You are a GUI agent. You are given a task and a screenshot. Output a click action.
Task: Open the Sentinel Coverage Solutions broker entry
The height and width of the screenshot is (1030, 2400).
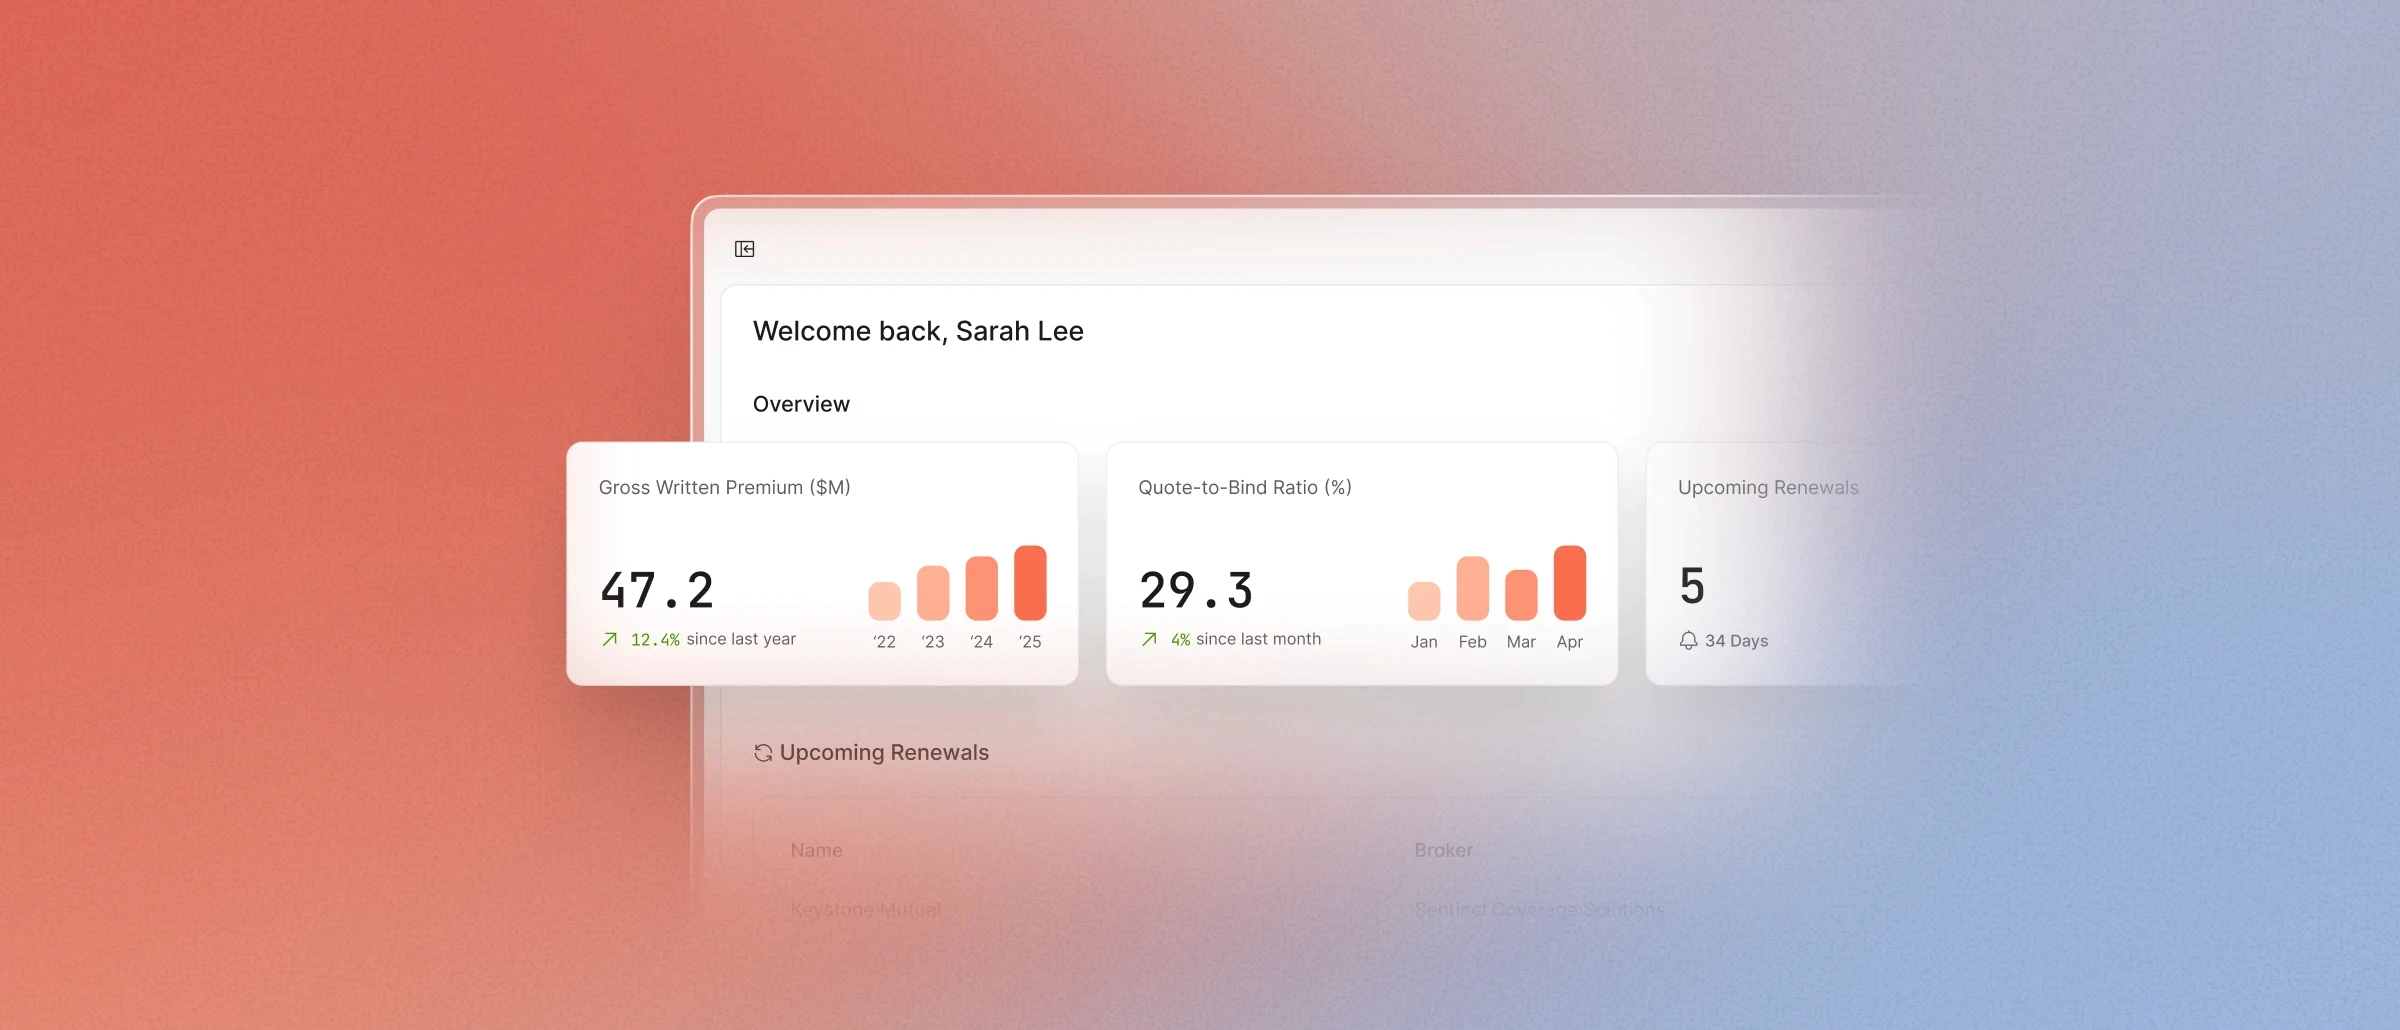[1539, 909]
